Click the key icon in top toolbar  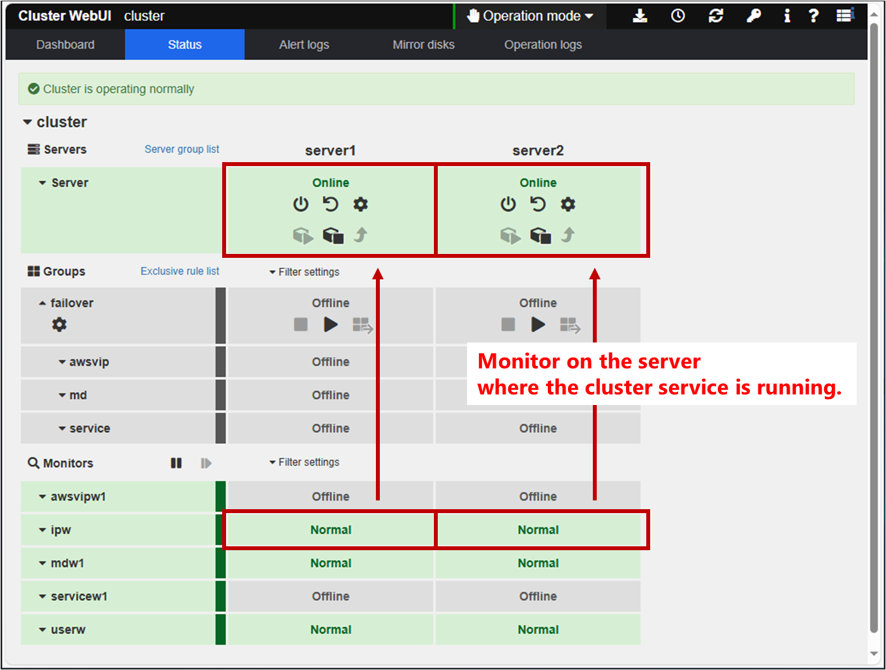(x=753, y=16)
